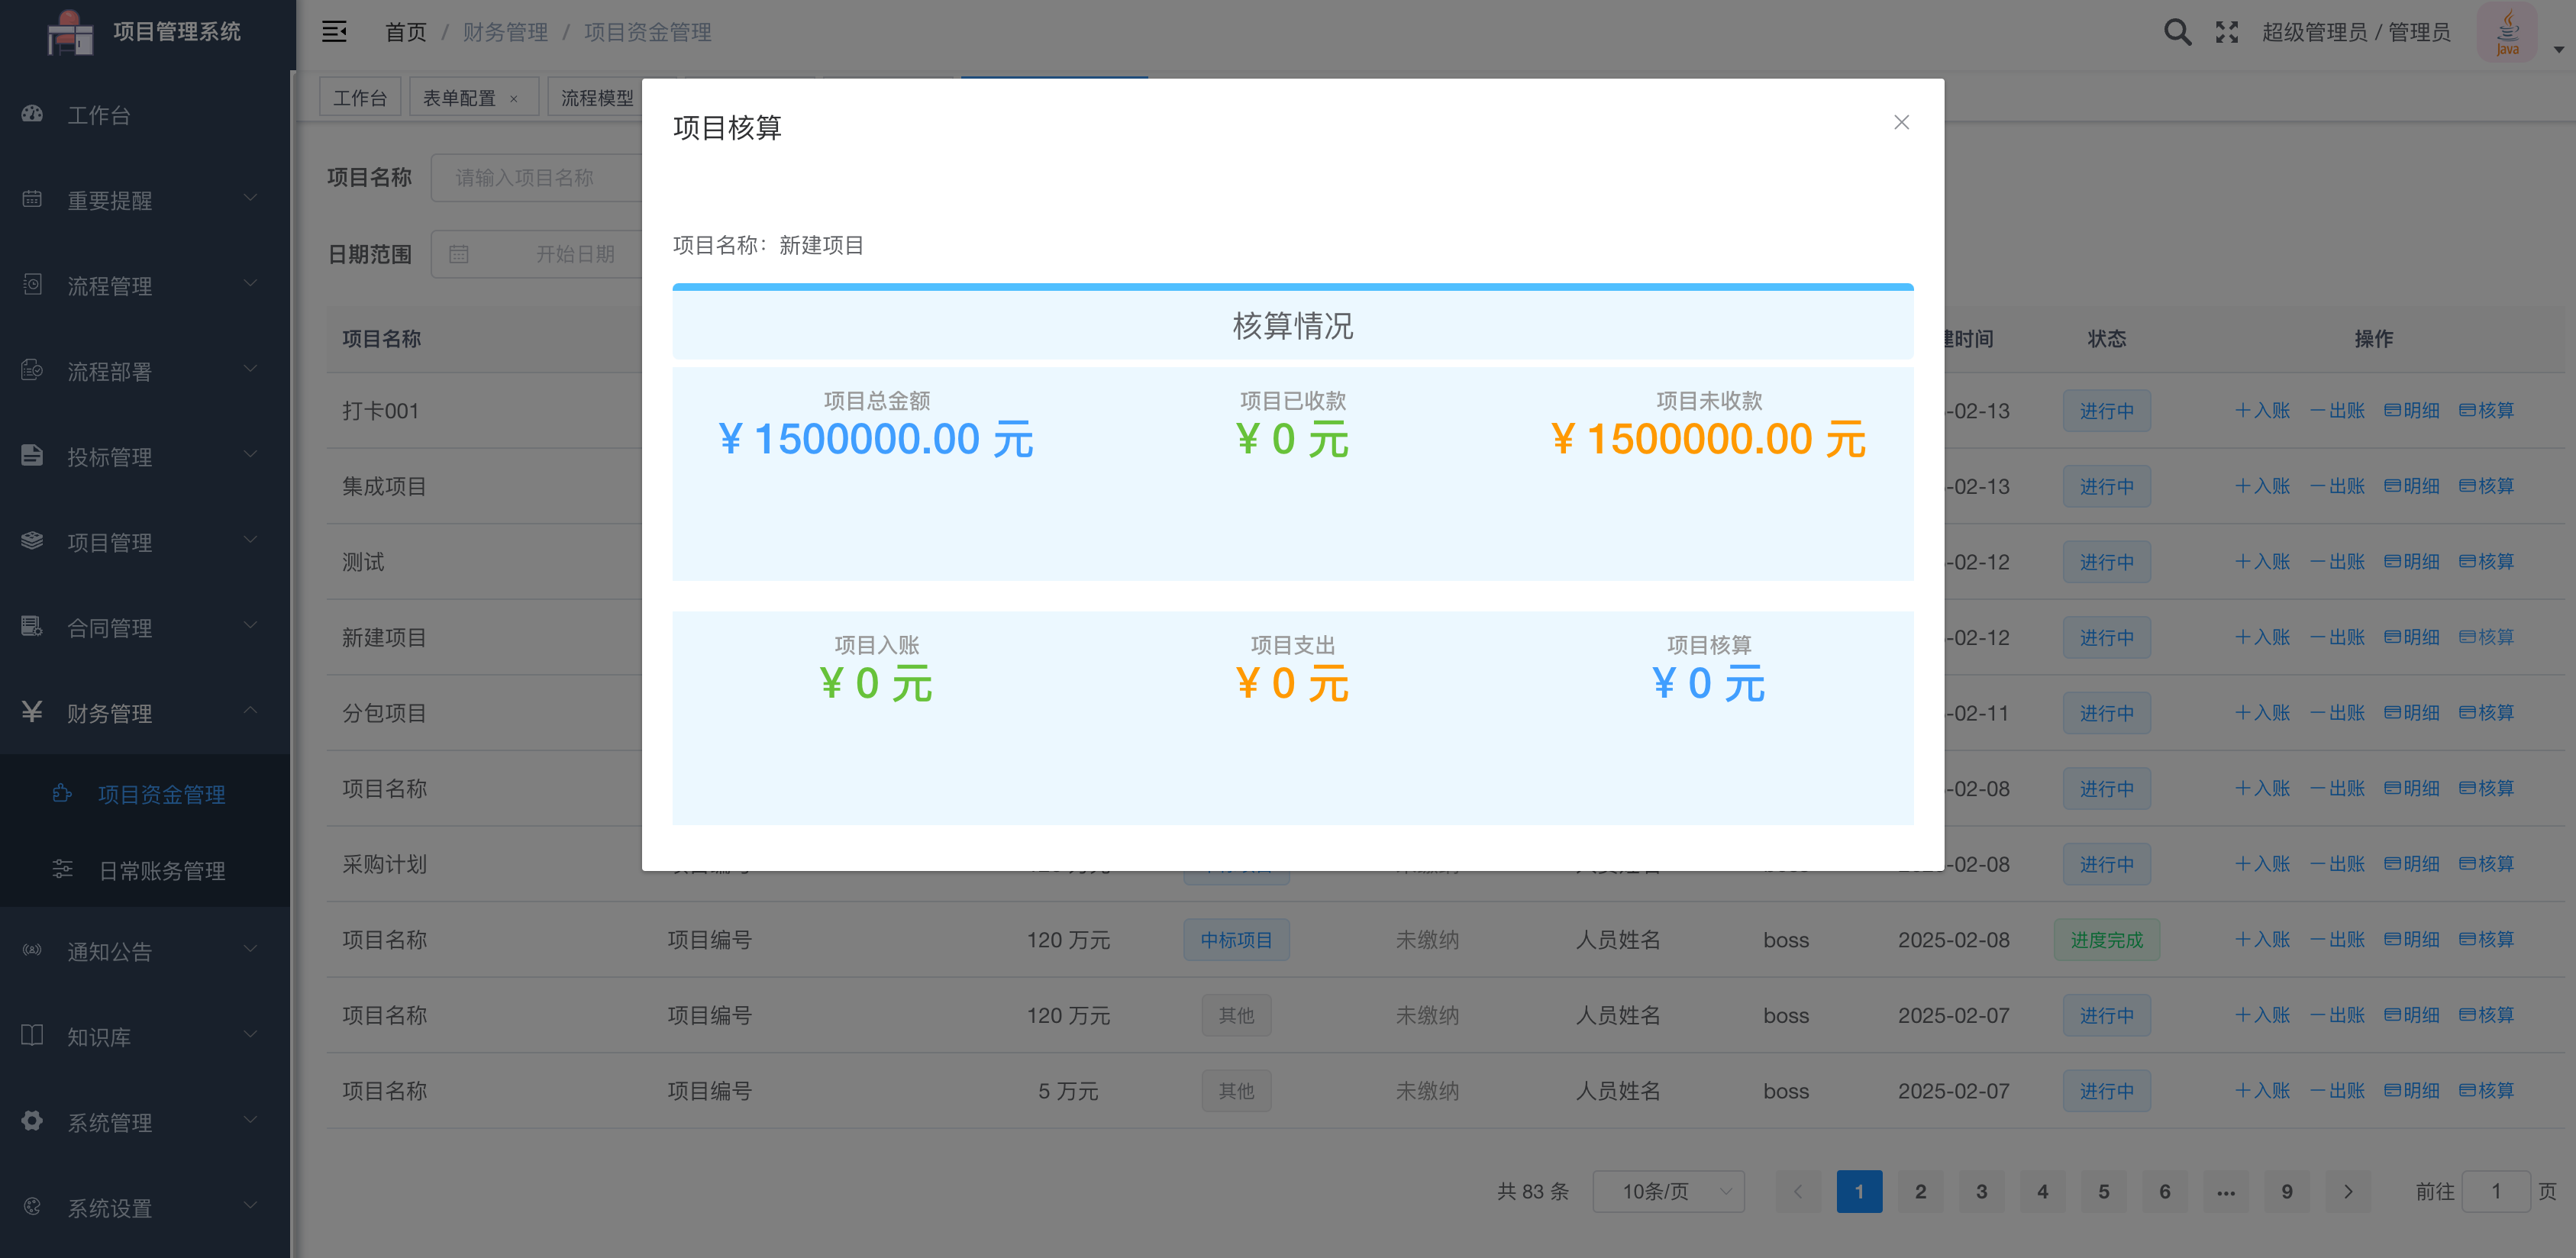Go to page 2 of results
Image resolution: width=2576 pixels, height=1258 pixels.
point(1920,1191)
